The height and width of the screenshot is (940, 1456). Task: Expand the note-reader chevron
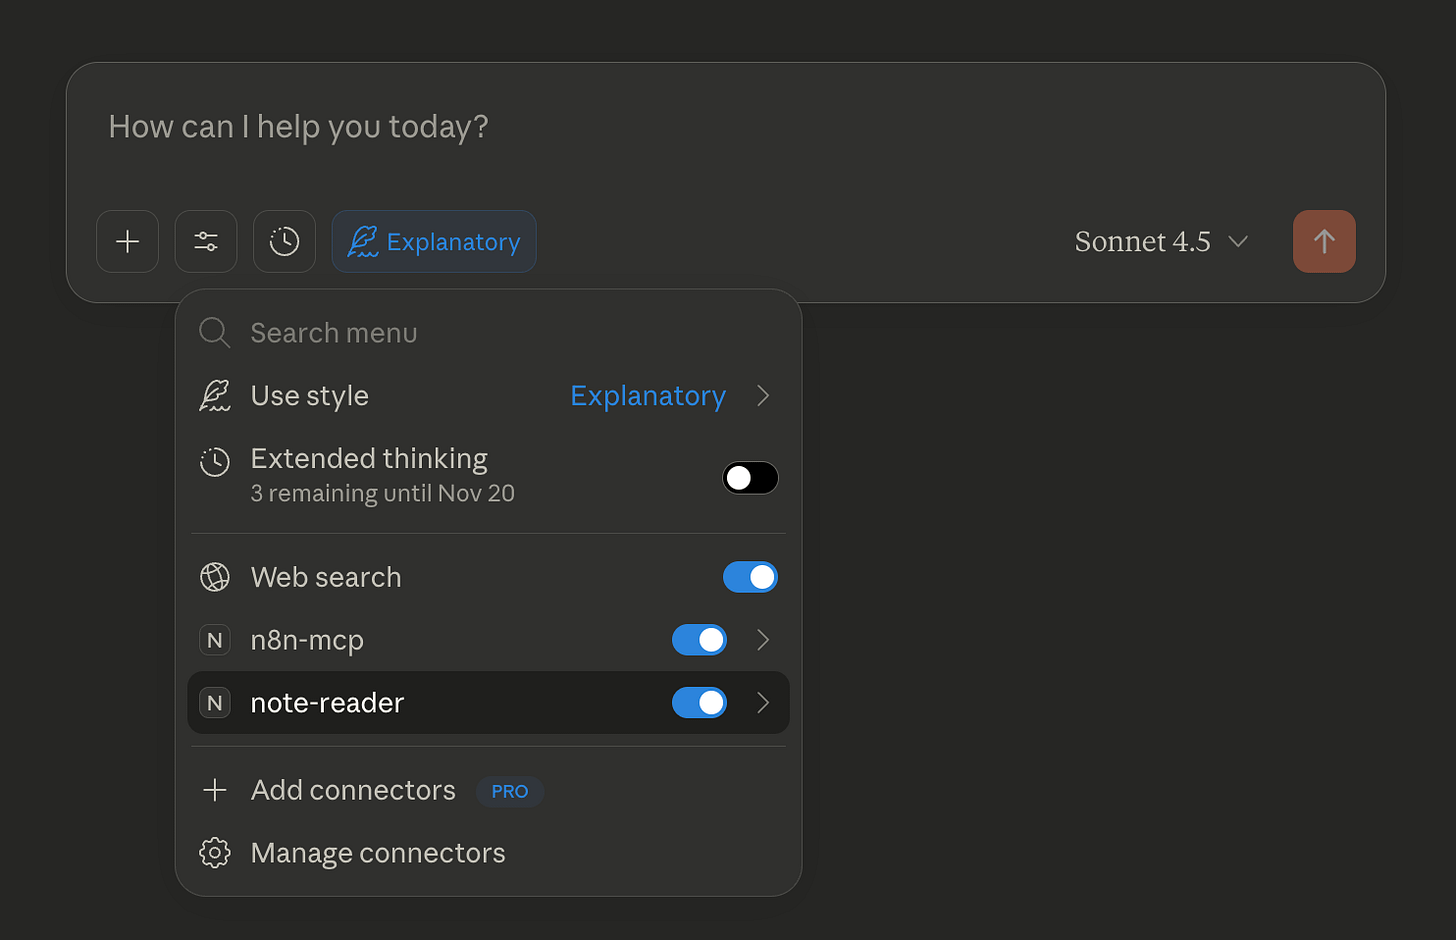point(763,703)
